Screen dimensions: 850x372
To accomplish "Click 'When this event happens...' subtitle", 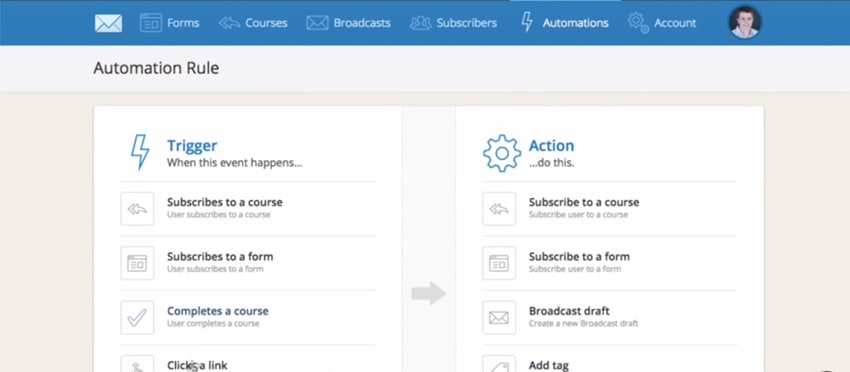I will pos(235,163).
